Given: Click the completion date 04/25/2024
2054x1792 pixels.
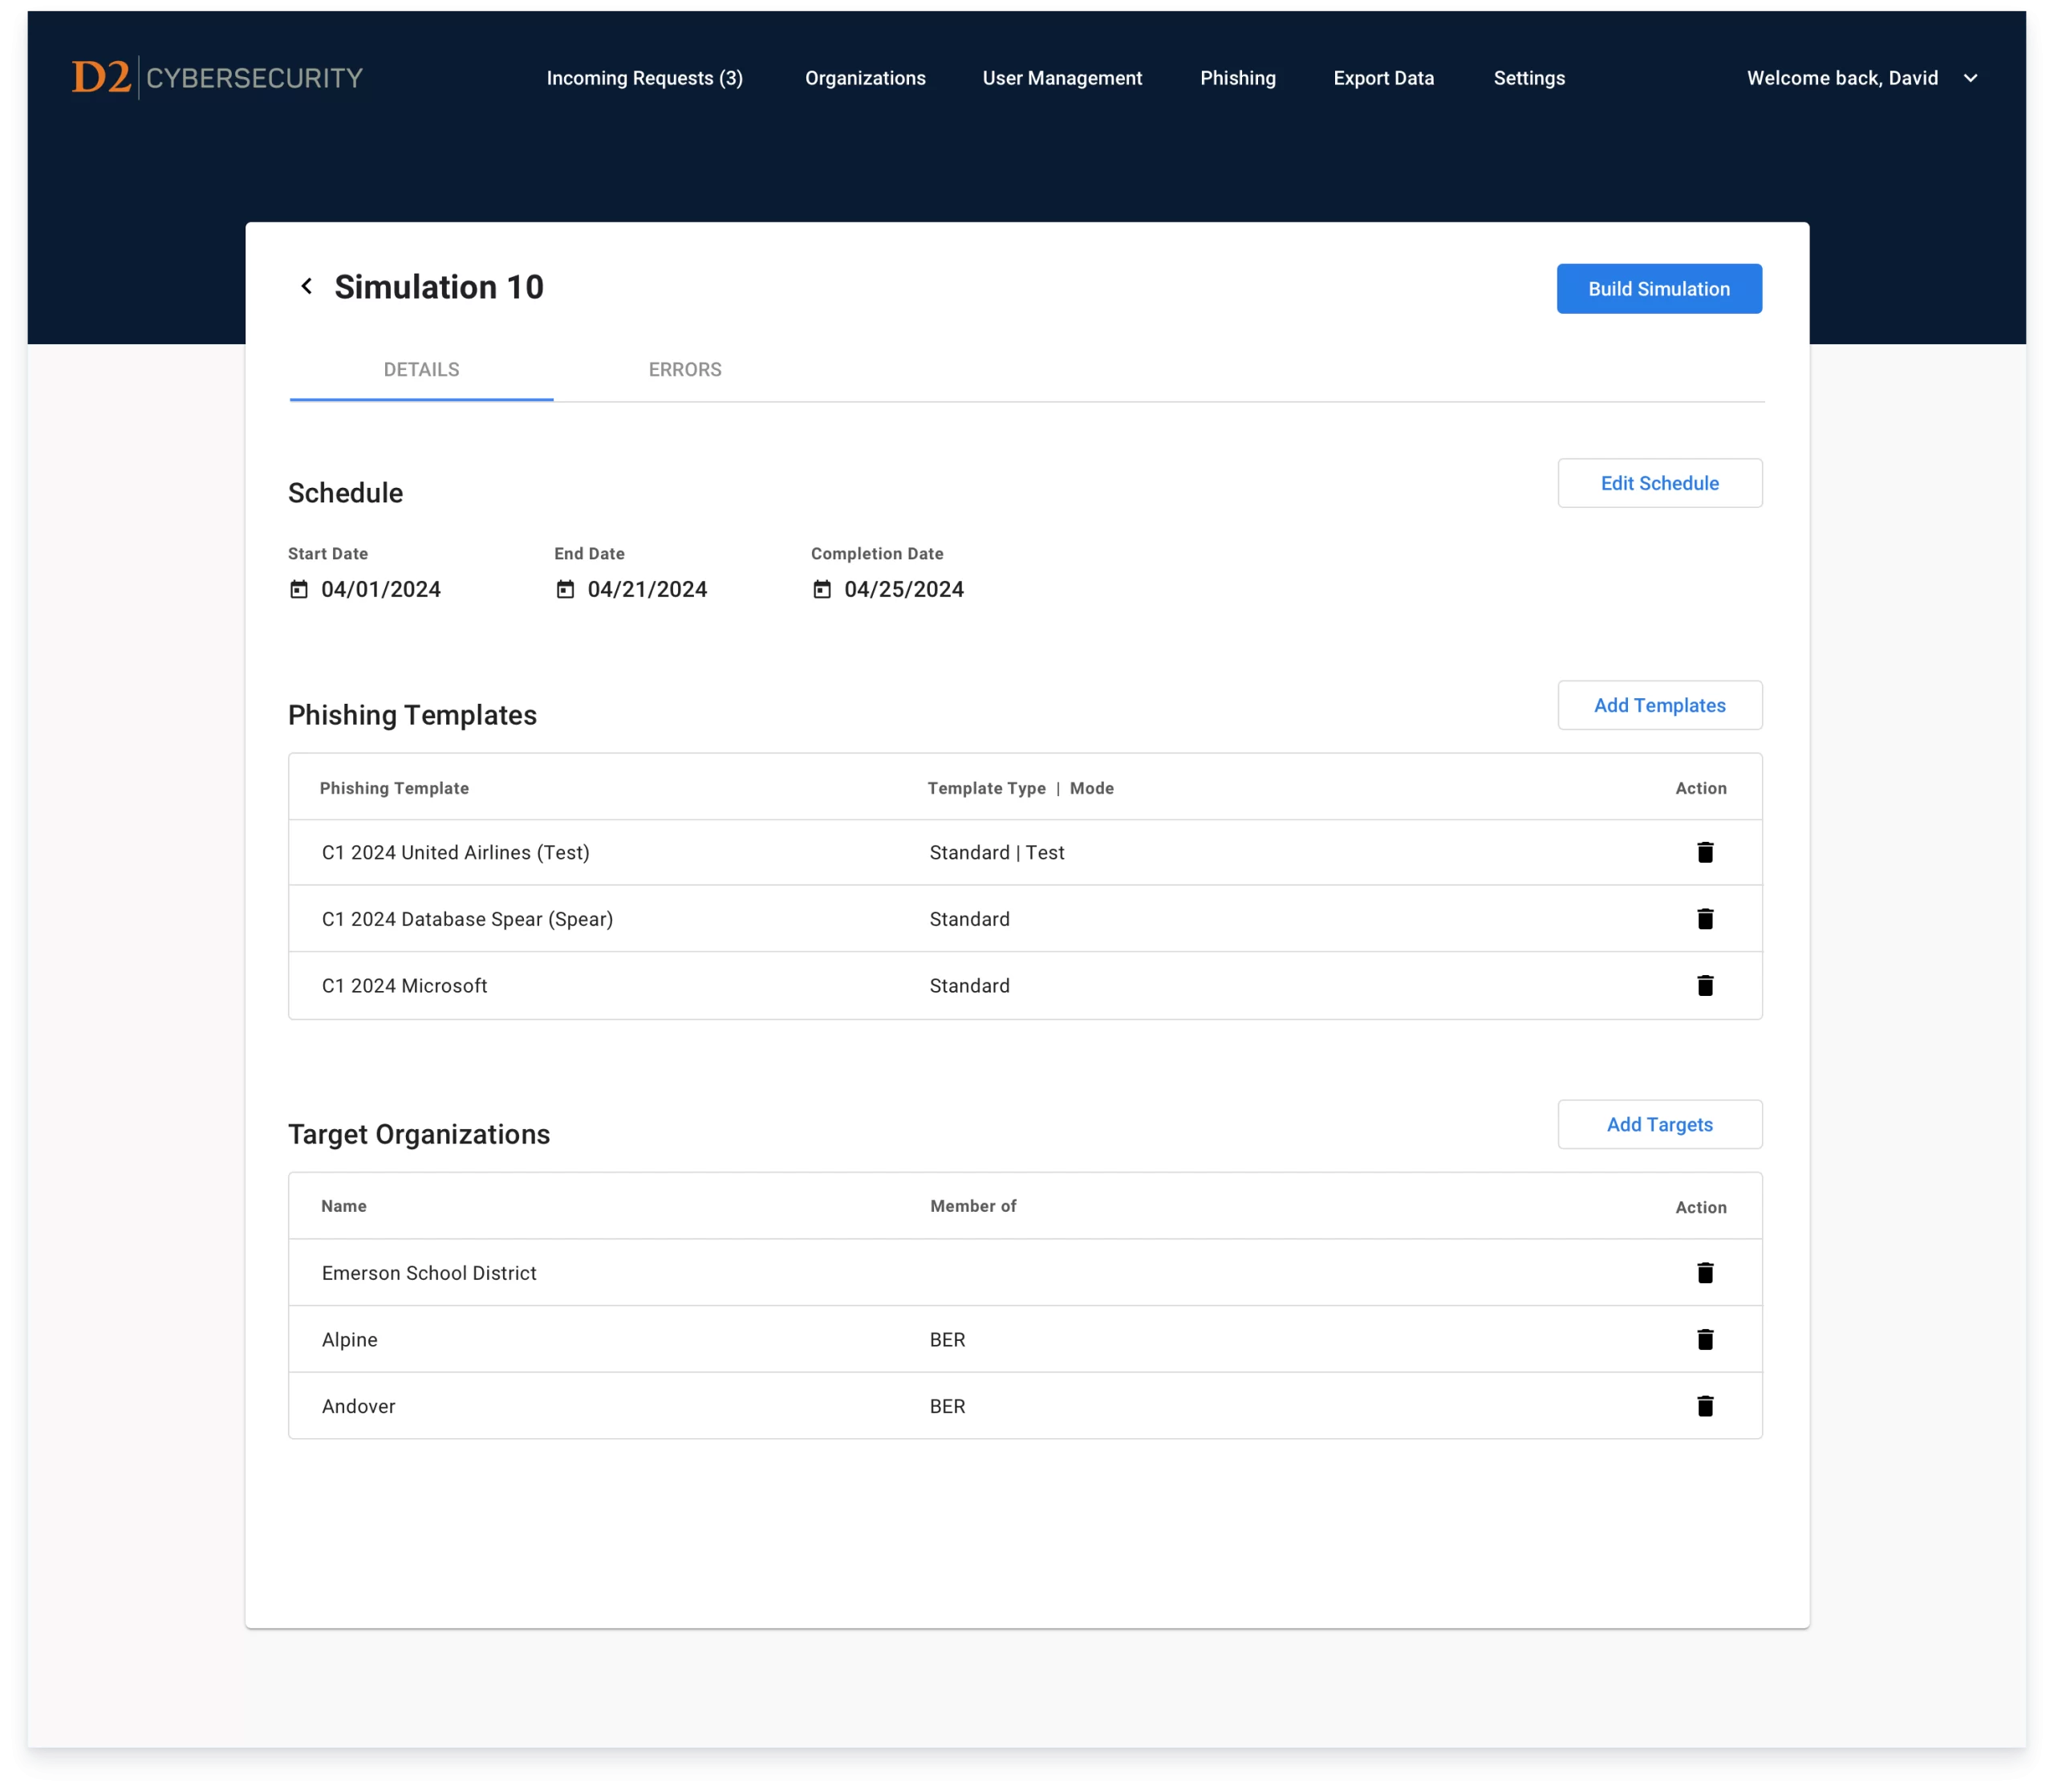Looking at the screenshot, I should (904, 590).
